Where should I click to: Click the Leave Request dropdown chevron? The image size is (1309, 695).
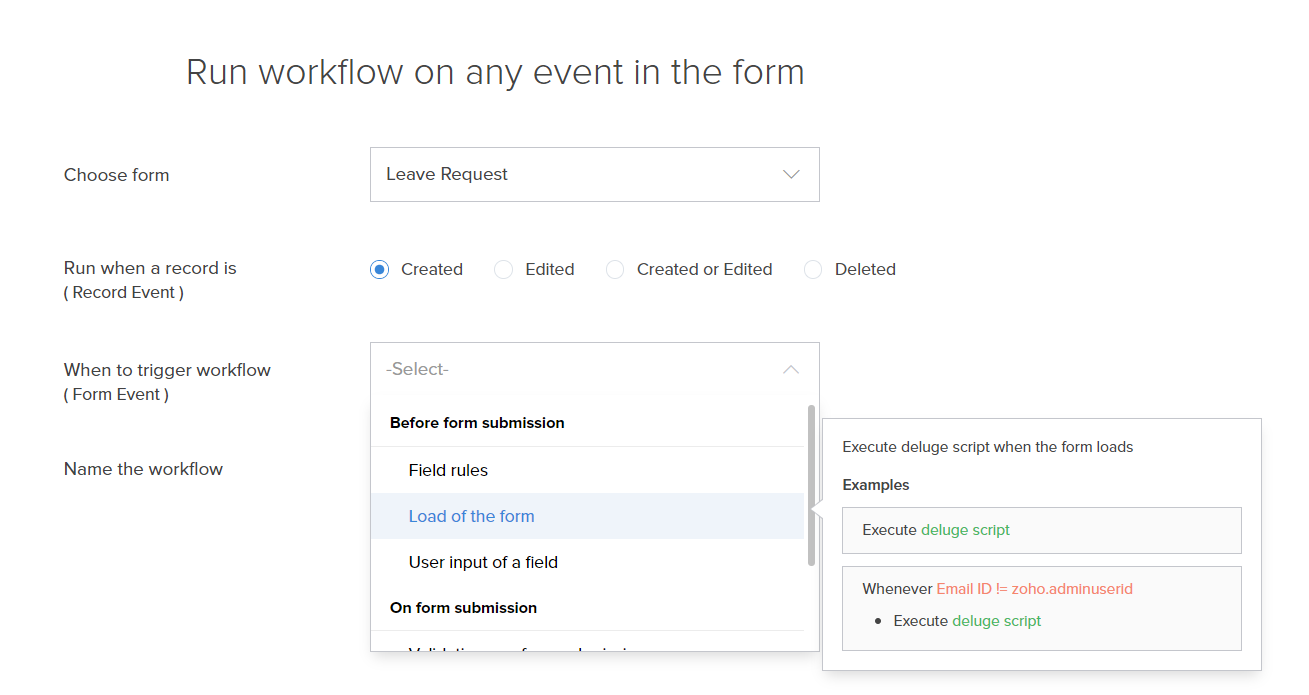click(791, 175)
